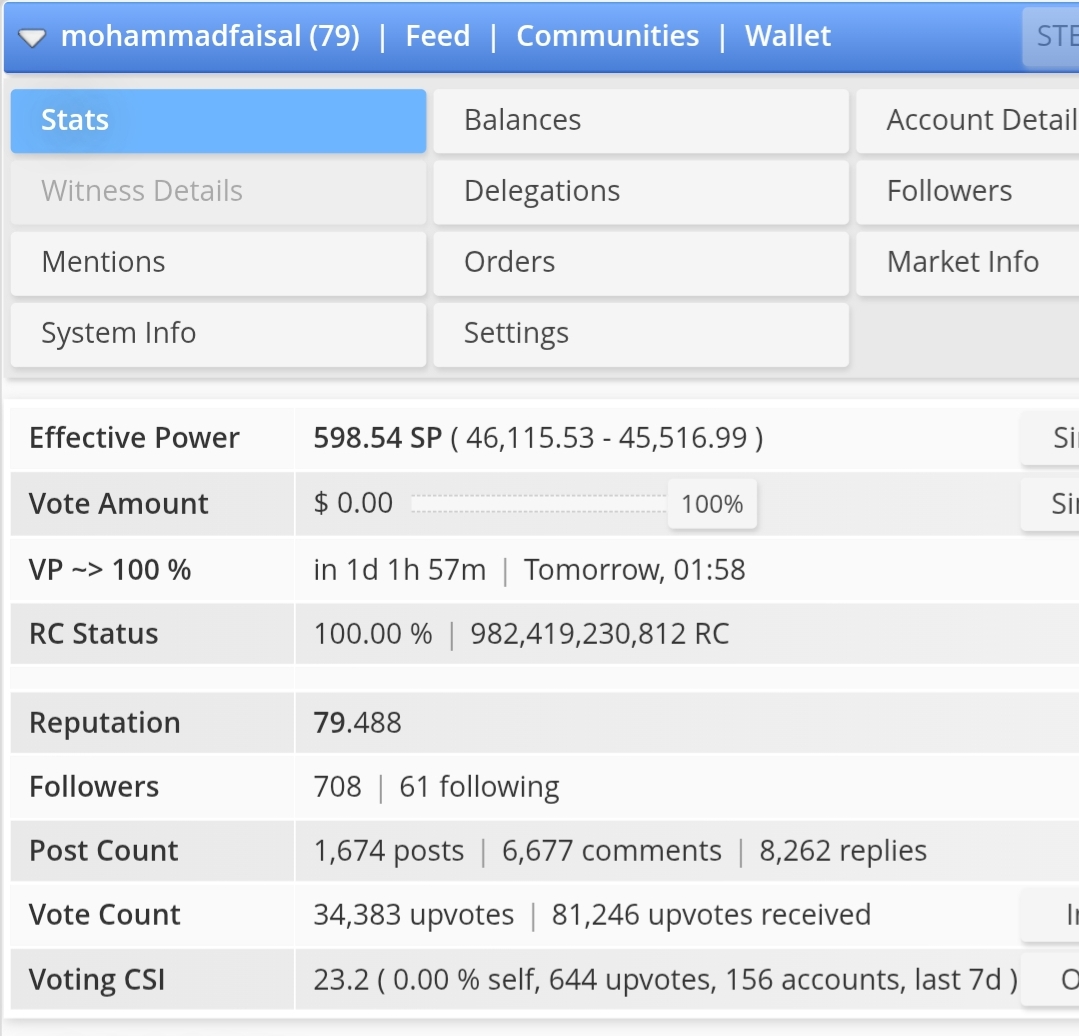The height and width of the screenshot is (1036, 1079).
Task: Switch to the Balances tab
Action: pos(641,120)
